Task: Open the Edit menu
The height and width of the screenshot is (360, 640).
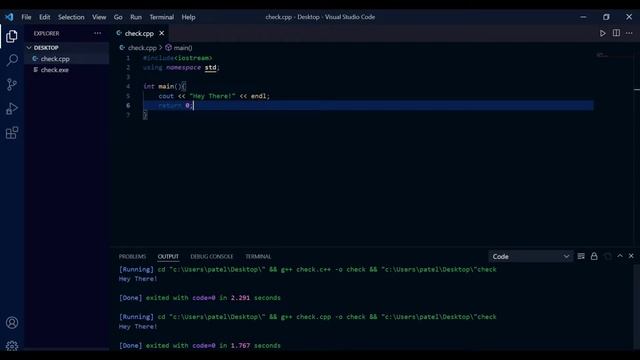Action: click(x=44, y=17)
